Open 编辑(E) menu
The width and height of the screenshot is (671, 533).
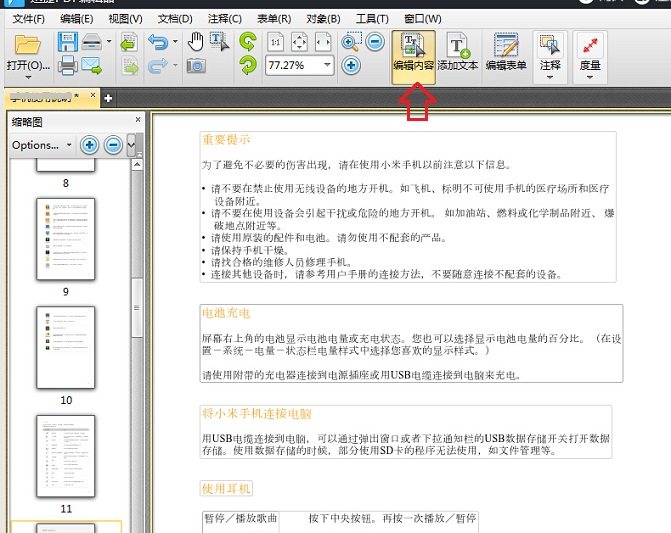(x=77, y=19)
